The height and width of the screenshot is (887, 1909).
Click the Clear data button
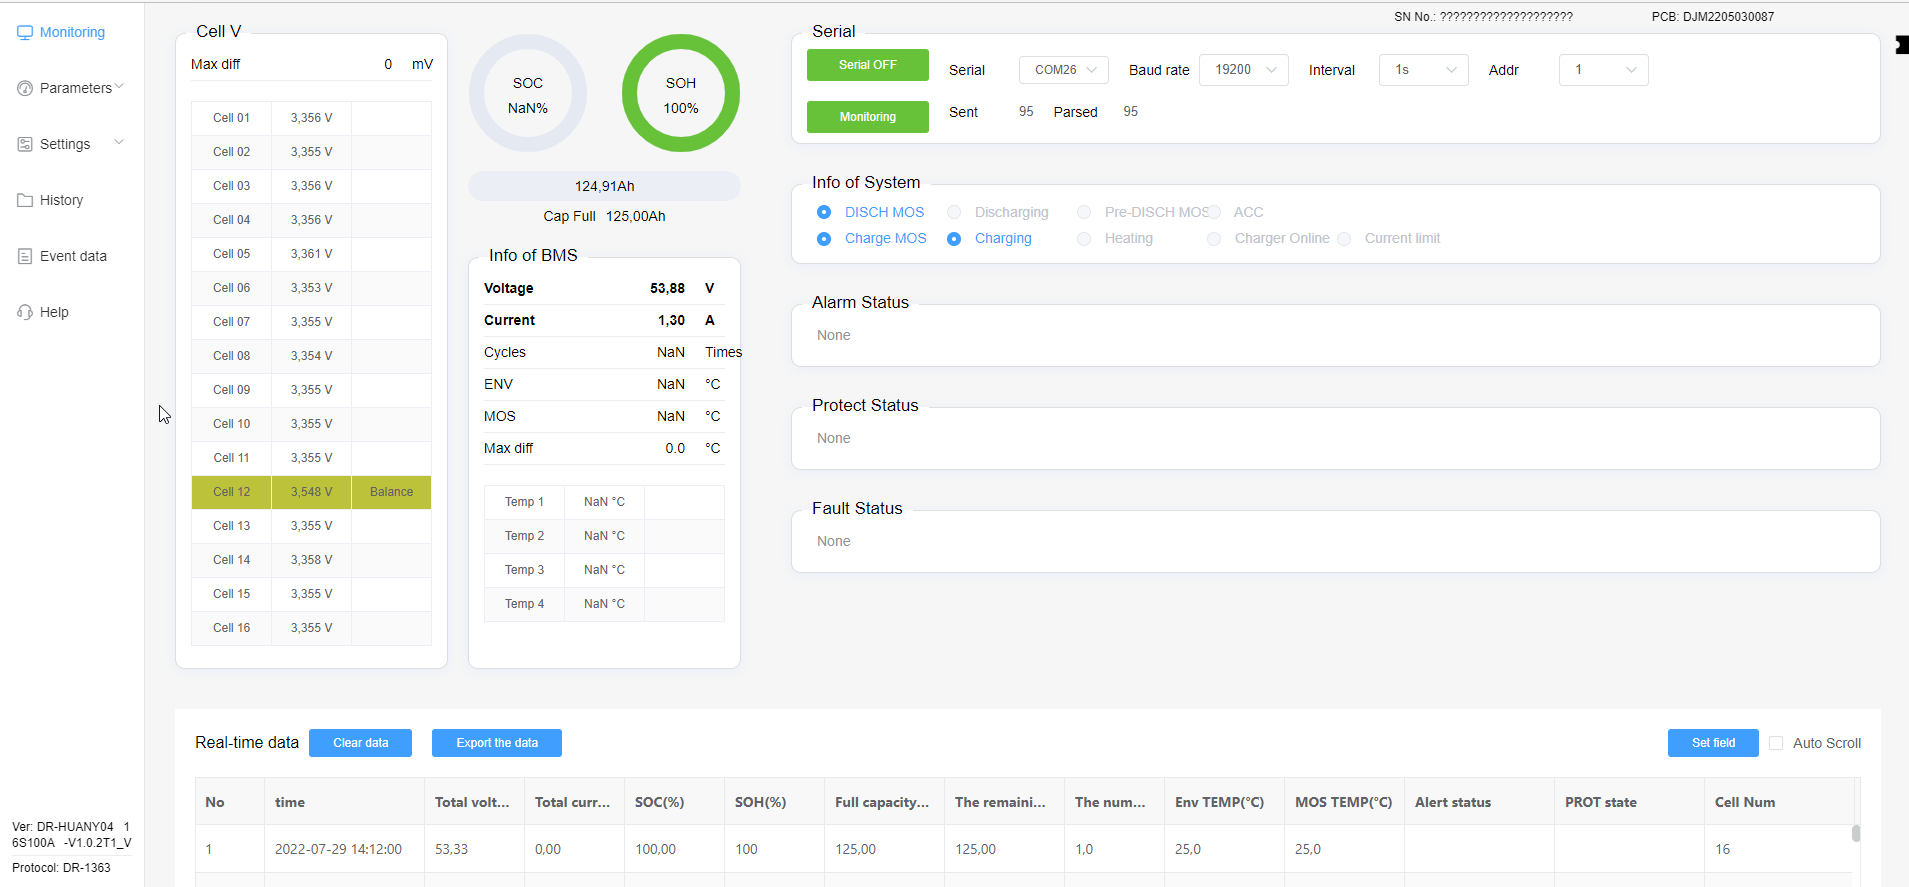(361, 743)
